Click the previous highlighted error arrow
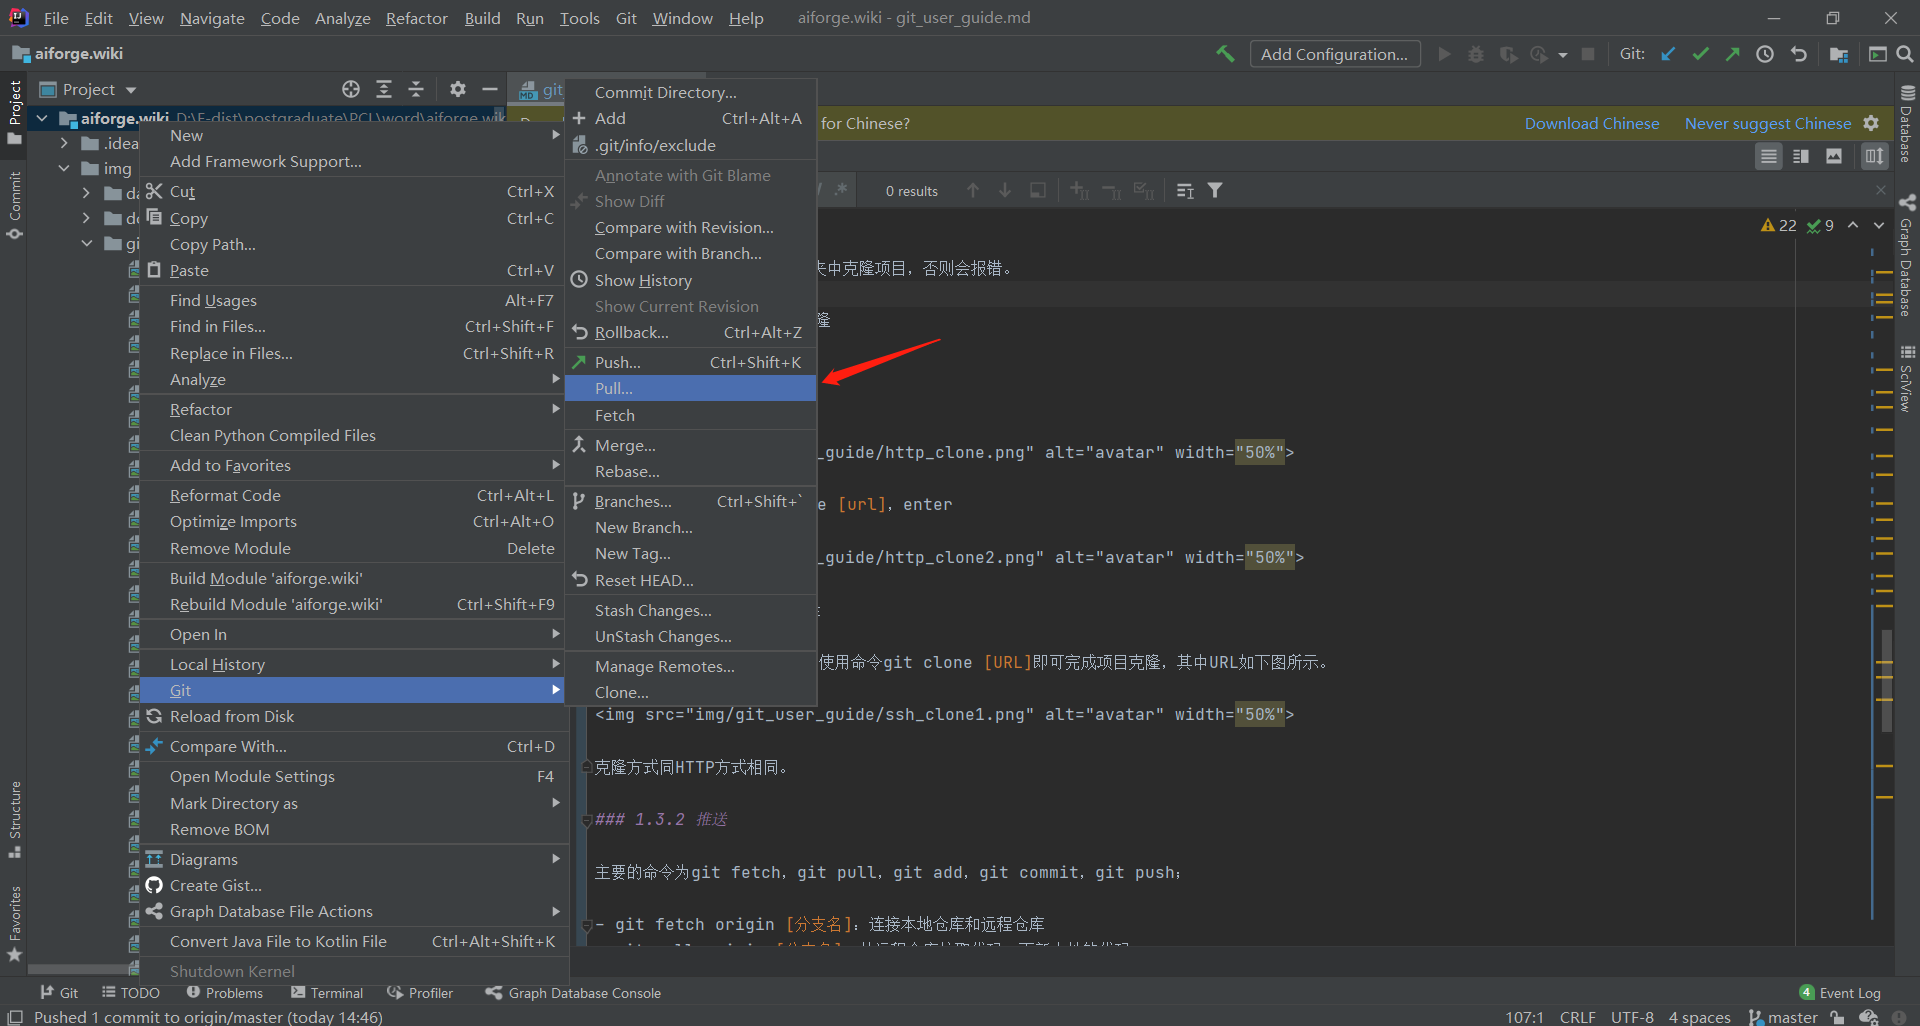Screen dimensions: 1920x1026 (x=1853, y=226)
